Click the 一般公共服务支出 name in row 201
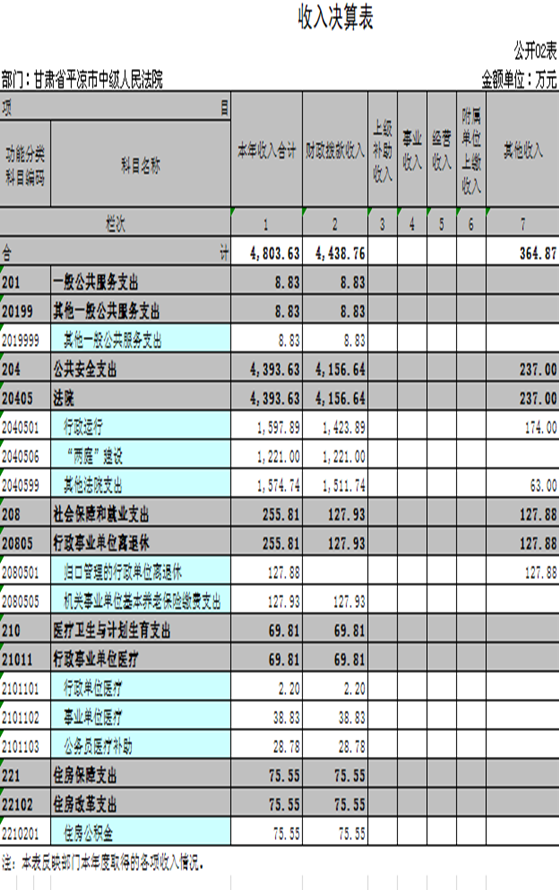 coord(95,282)
